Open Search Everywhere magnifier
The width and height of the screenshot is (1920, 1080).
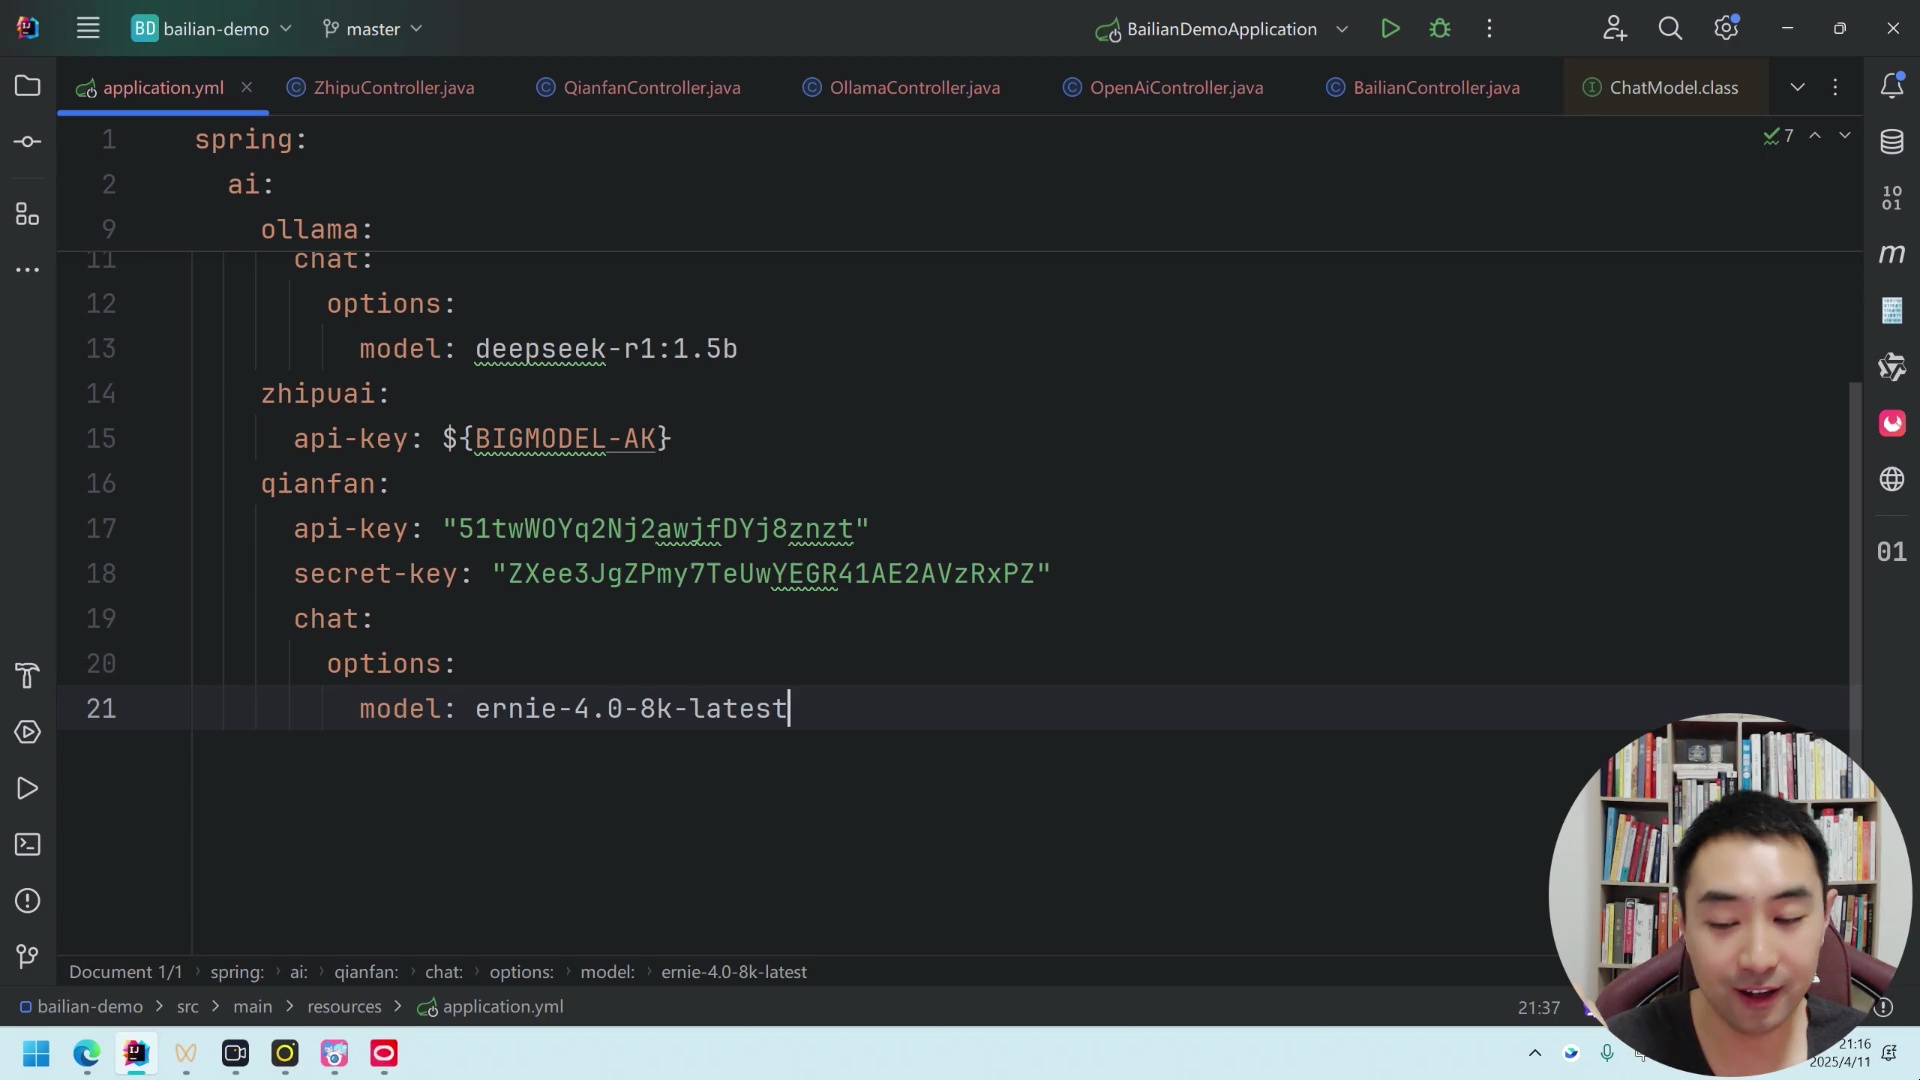1670,29
